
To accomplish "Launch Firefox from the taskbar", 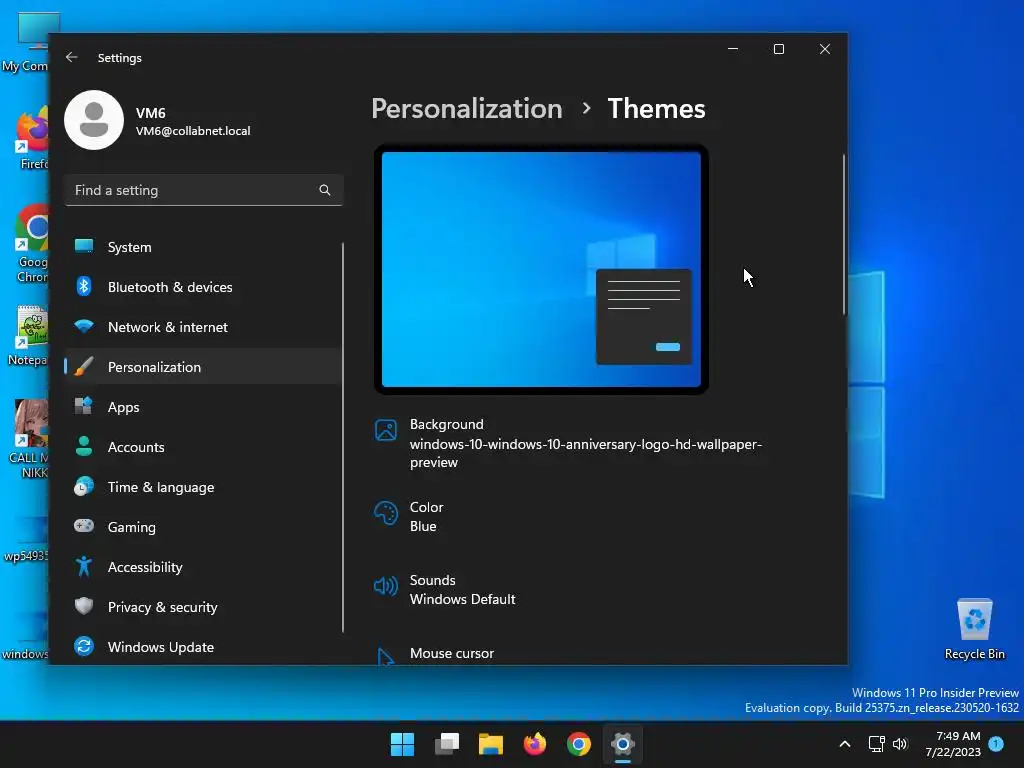I will click(x=535, y=744).
